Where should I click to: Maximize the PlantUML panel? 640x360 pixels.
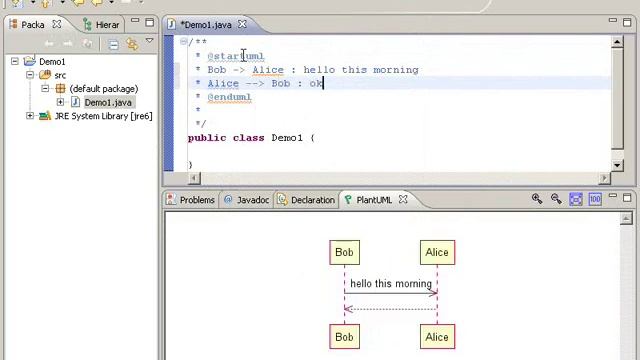coord(627,198)
